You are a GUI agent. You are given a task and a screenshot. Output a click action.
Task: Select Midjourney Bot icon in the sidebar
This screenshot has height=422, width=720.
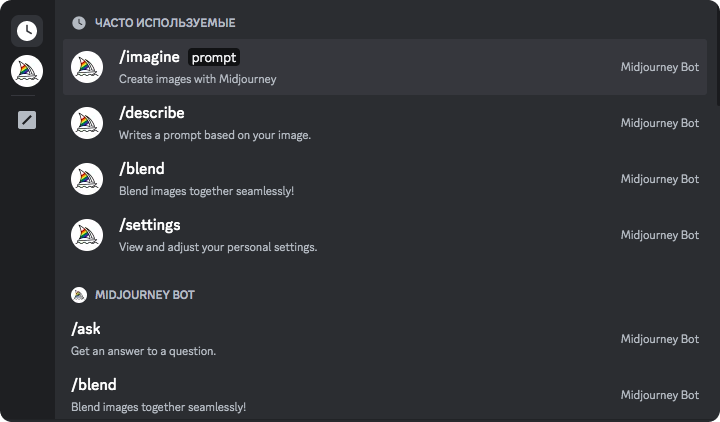pyautogui.click(x=27, y=71)
